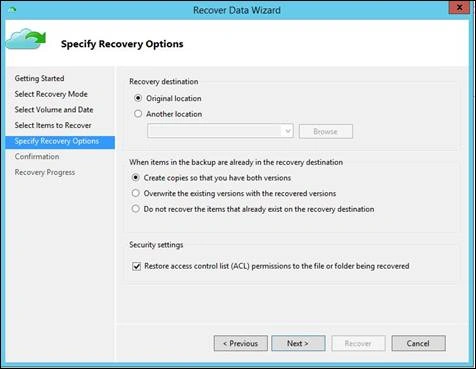Open the Getting Started step
The width and height of the screenshot is (476, 369).
point(39,78)
